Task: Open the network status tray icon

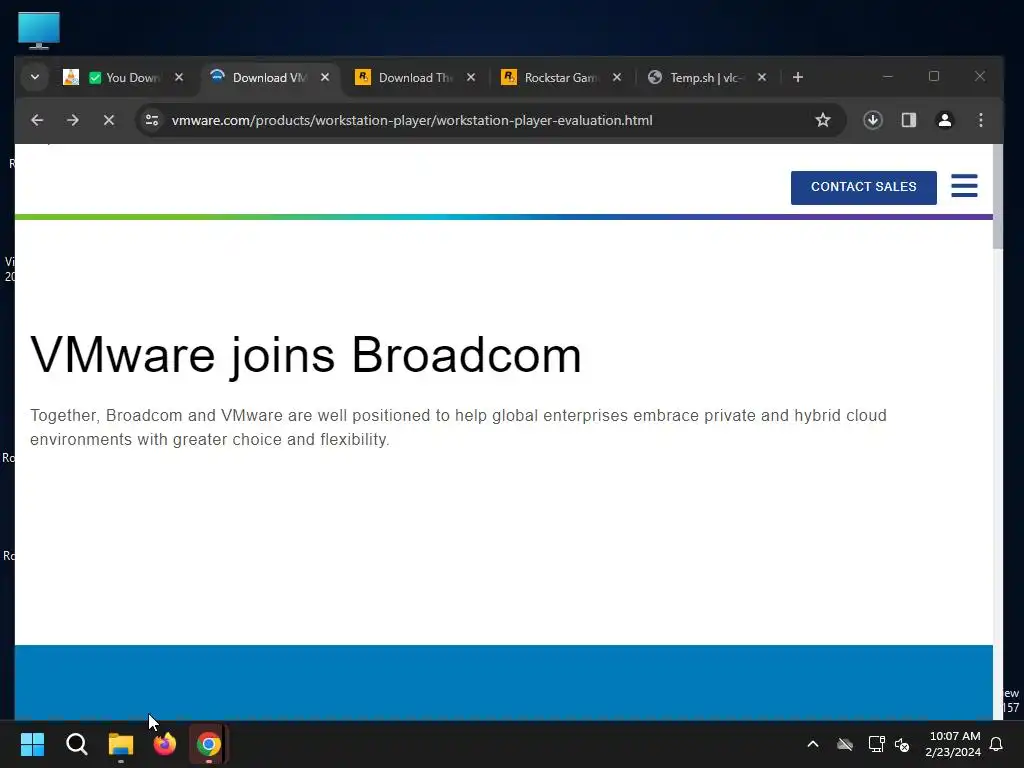Action: click(876, 744)
